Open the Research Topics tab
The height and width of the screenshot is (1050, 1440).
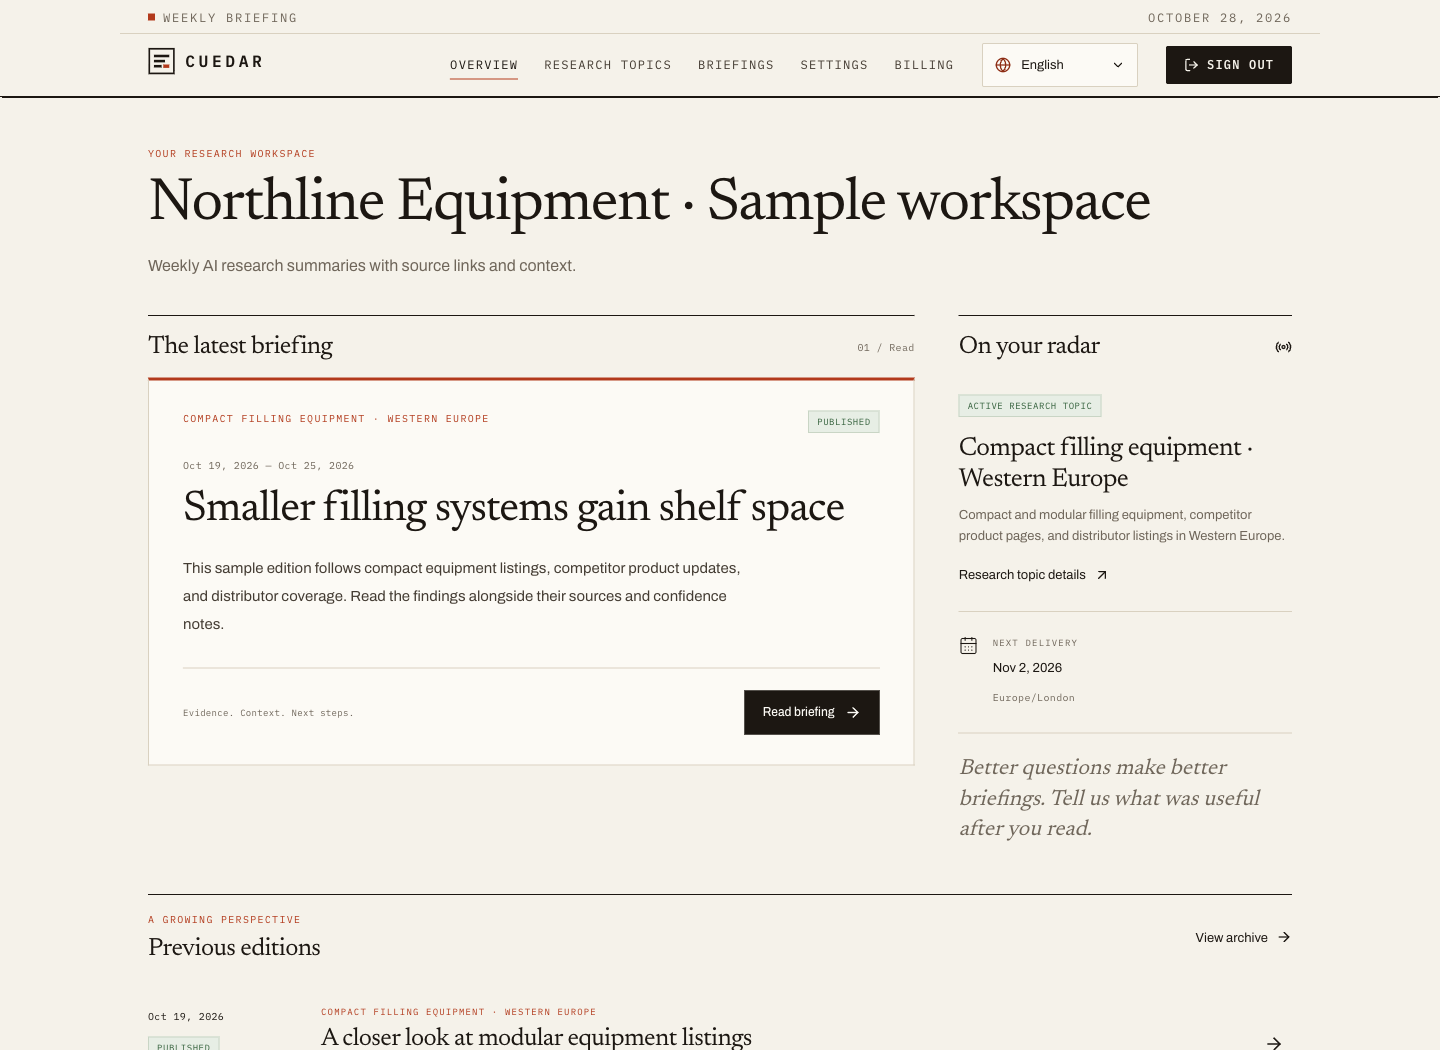(608, 65)
